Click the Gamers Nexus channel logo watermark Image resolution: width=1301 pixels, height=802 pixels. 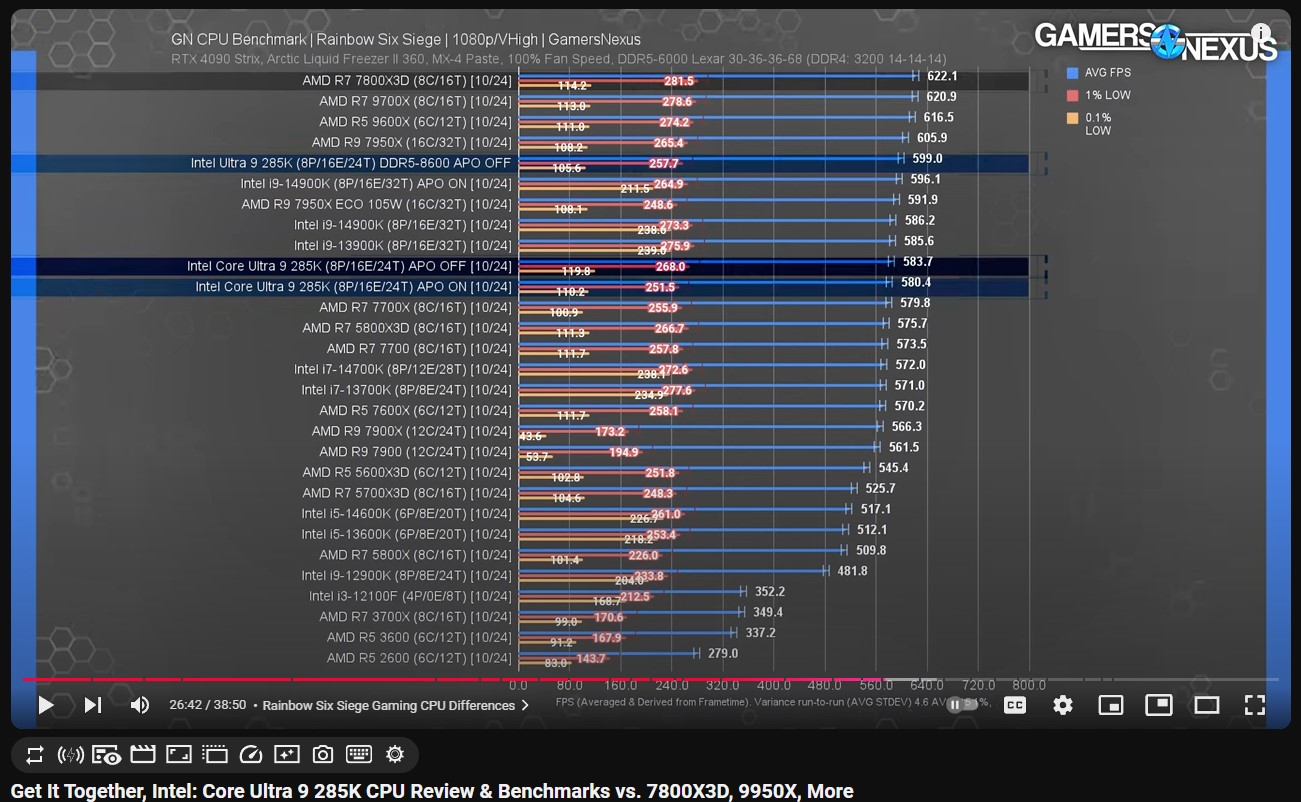pos(1156,41)
